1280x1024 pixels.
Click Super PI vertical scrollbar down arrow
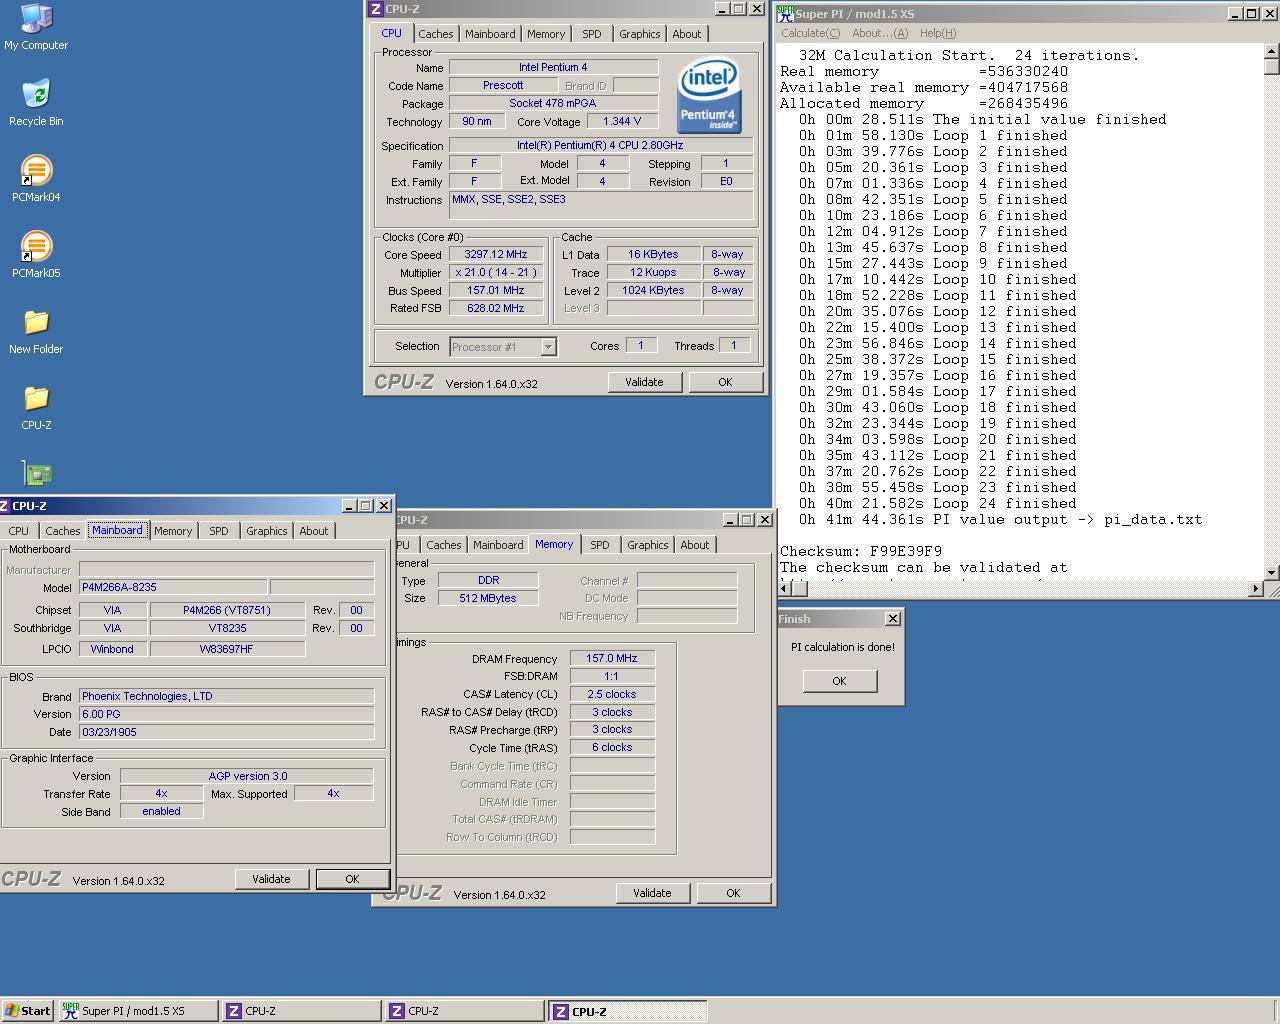(1271, 572)
